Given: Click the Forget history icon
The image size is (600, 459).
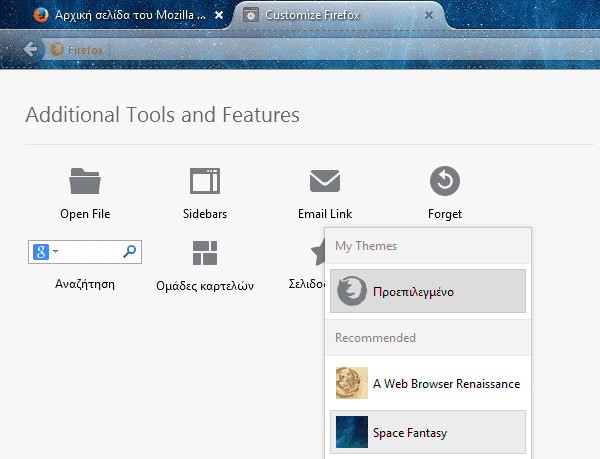Looking at the screenshot, I should pos(445,181).
